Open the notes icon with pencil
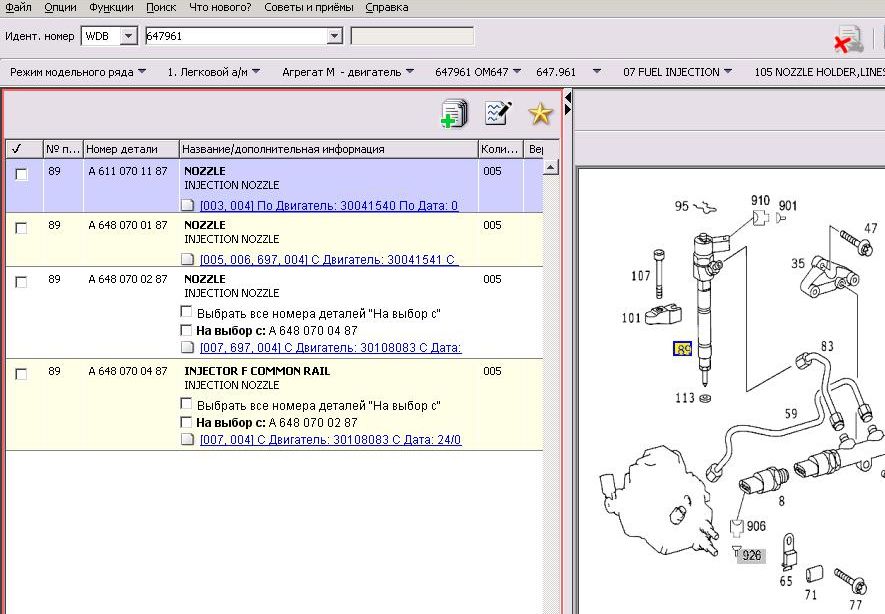Viewport: 885px width, 614px height. (498, 114)
